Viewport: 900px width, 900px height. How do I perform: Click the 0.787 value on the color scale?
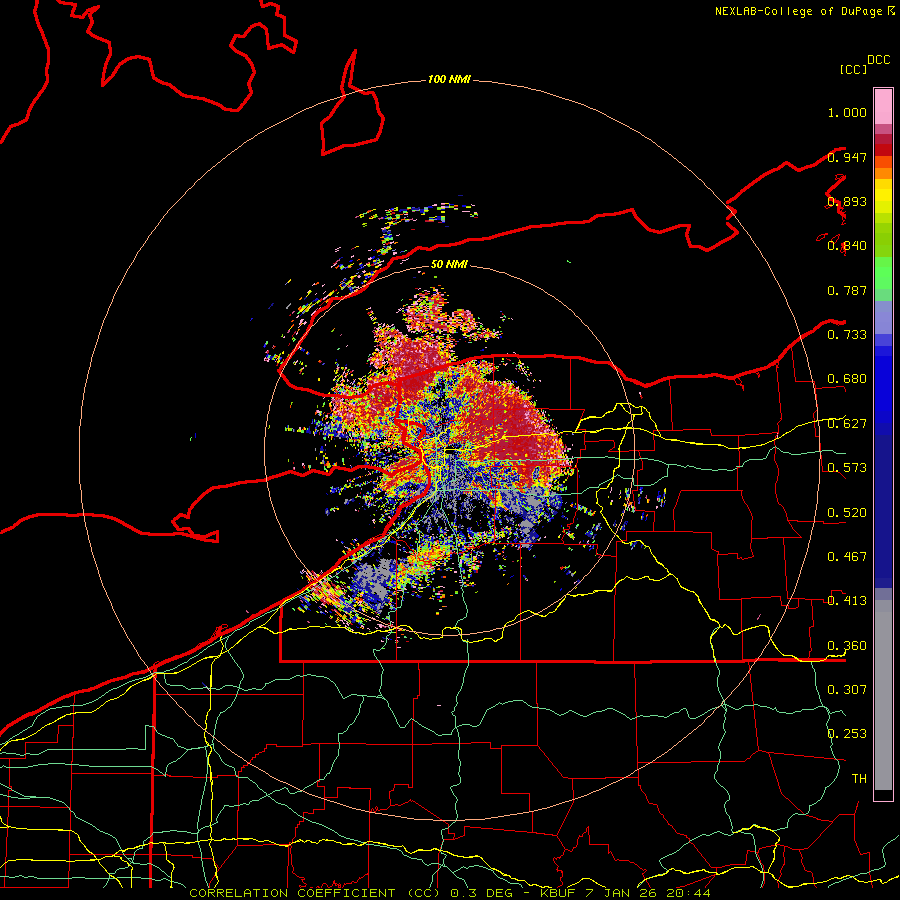847,290
